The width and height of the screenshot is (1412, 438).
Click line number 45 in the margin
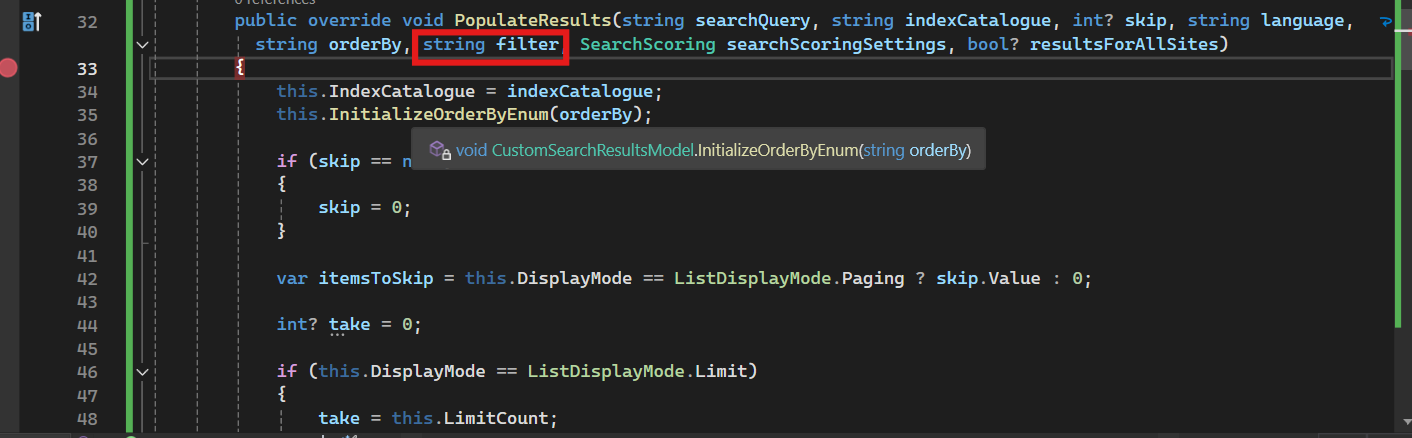(87, 348)
